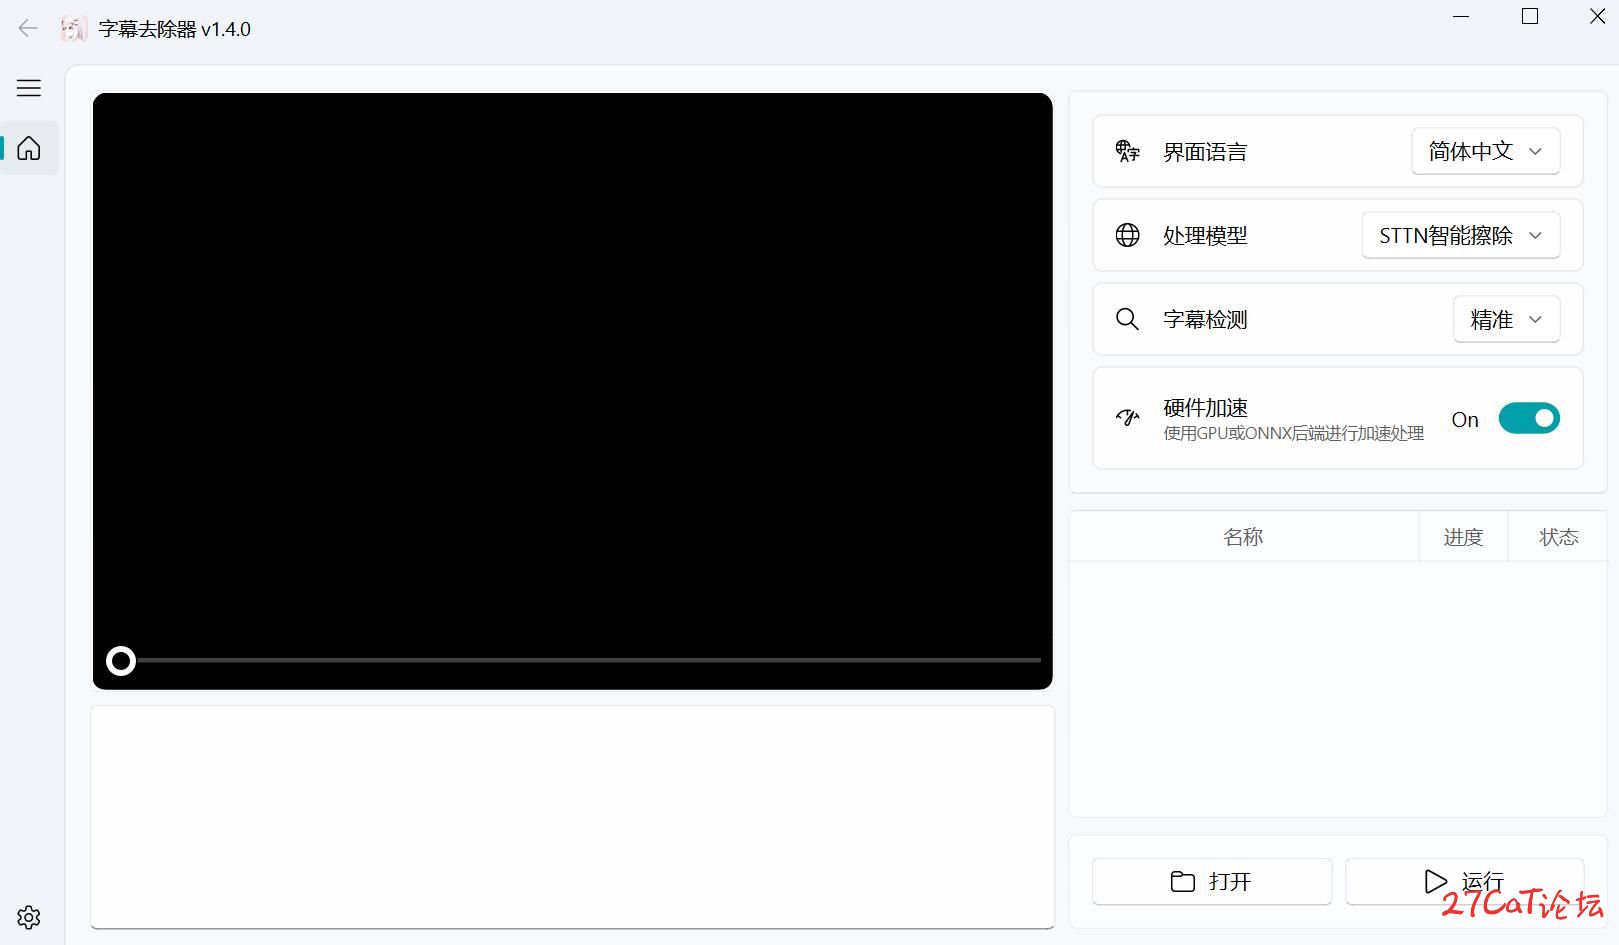Viewport: 1619px width, 945px height.
Task: Click the 处理模型 globe icon
Action: (1127, 235)
